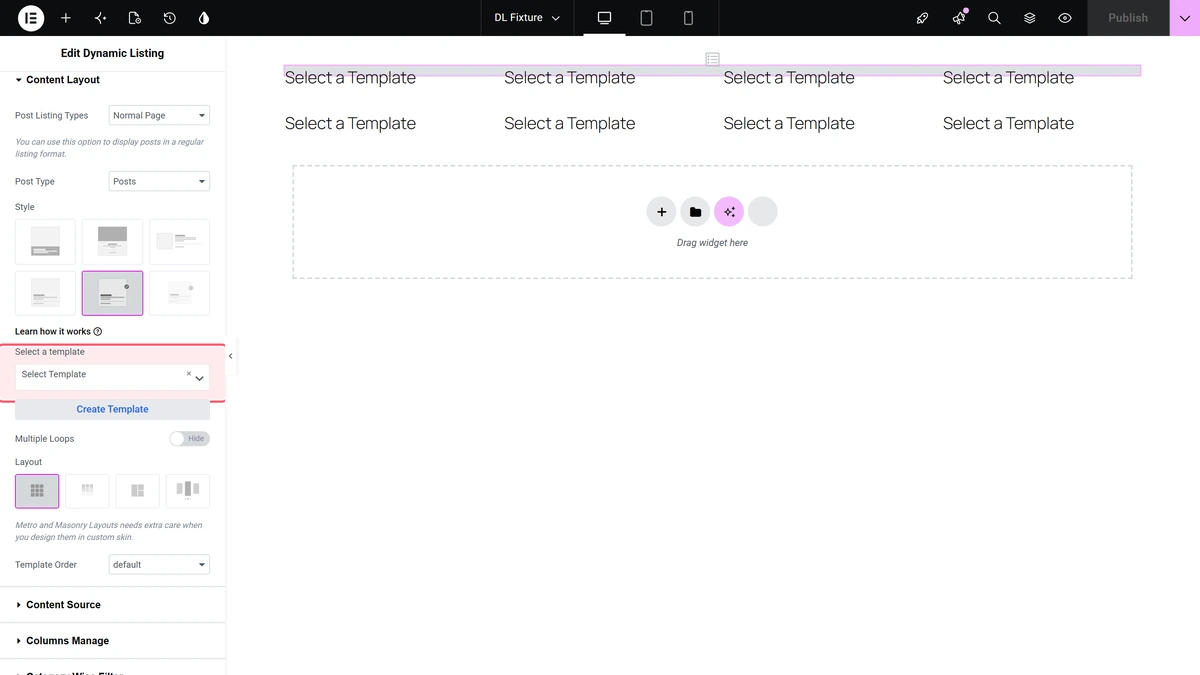
Task: Clear the template selection with the x
Action: click(188, 373)
